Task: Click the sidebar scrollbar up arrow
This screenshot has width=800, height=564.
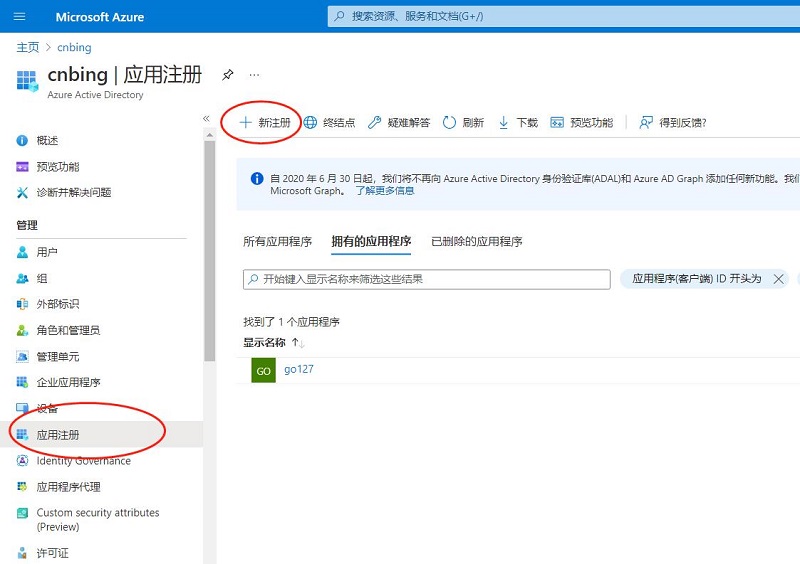Action: coord(209,135)
